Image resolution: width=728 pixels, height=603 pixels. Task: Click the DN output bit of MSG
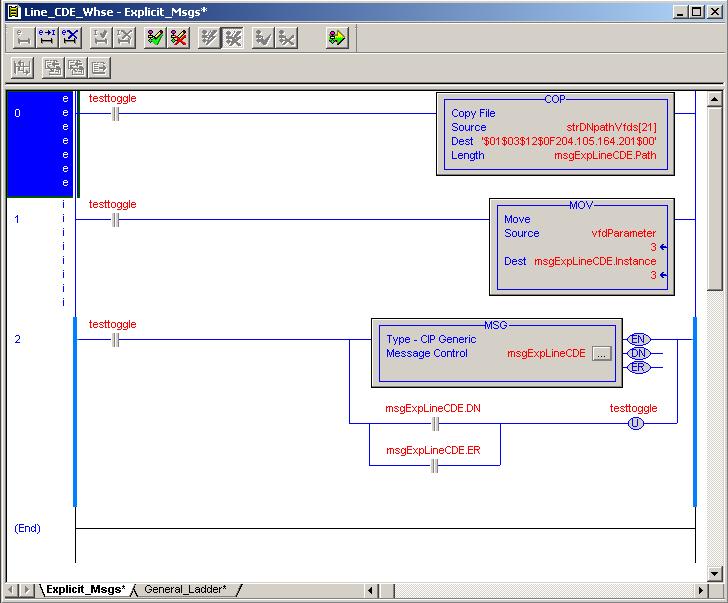pyautogui.click(x=638, y=353)
